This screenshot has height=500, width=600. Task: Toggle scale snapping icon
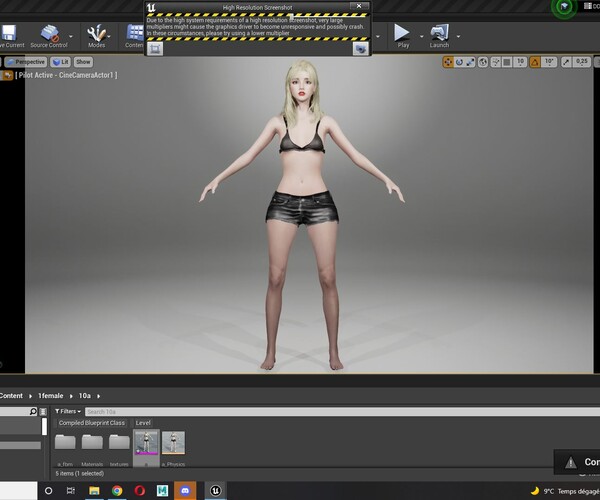point(566,62)
